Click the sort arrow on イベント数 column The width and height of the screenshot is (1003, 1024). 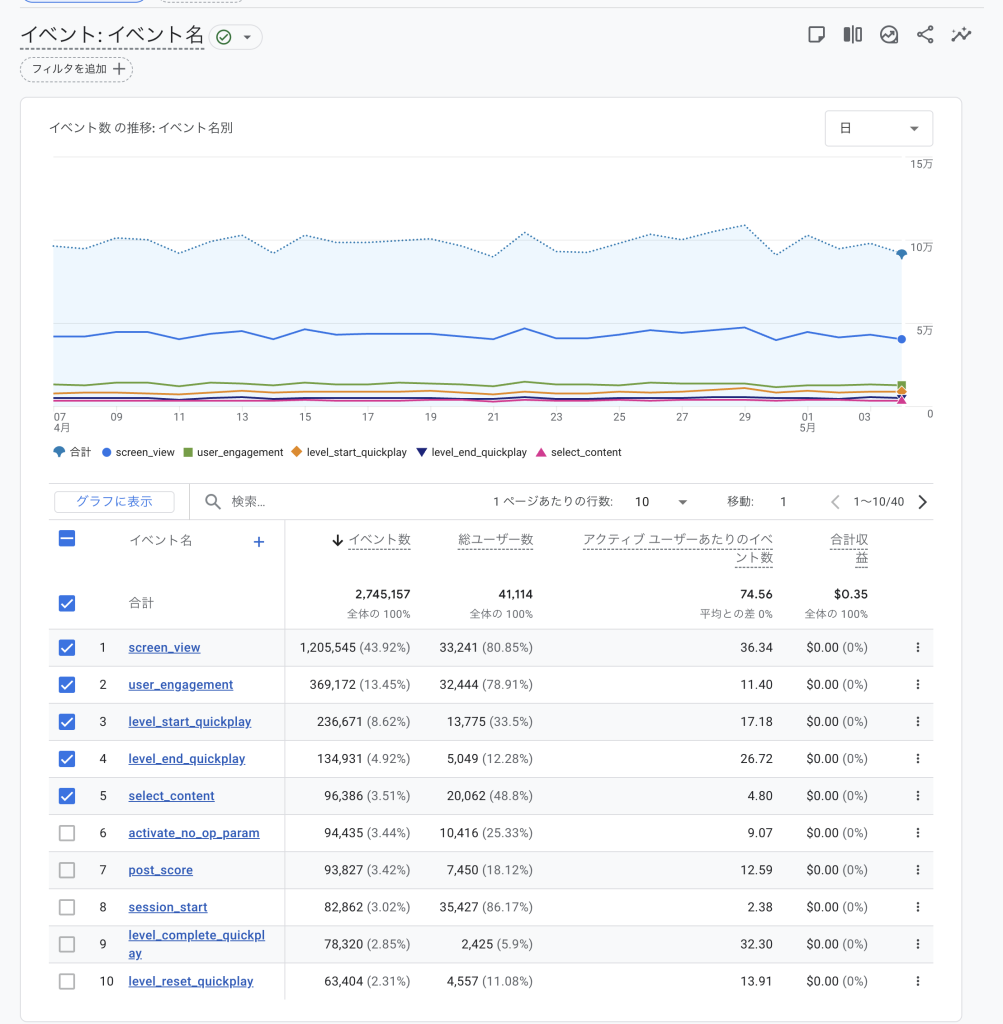(x=338, y=540)
